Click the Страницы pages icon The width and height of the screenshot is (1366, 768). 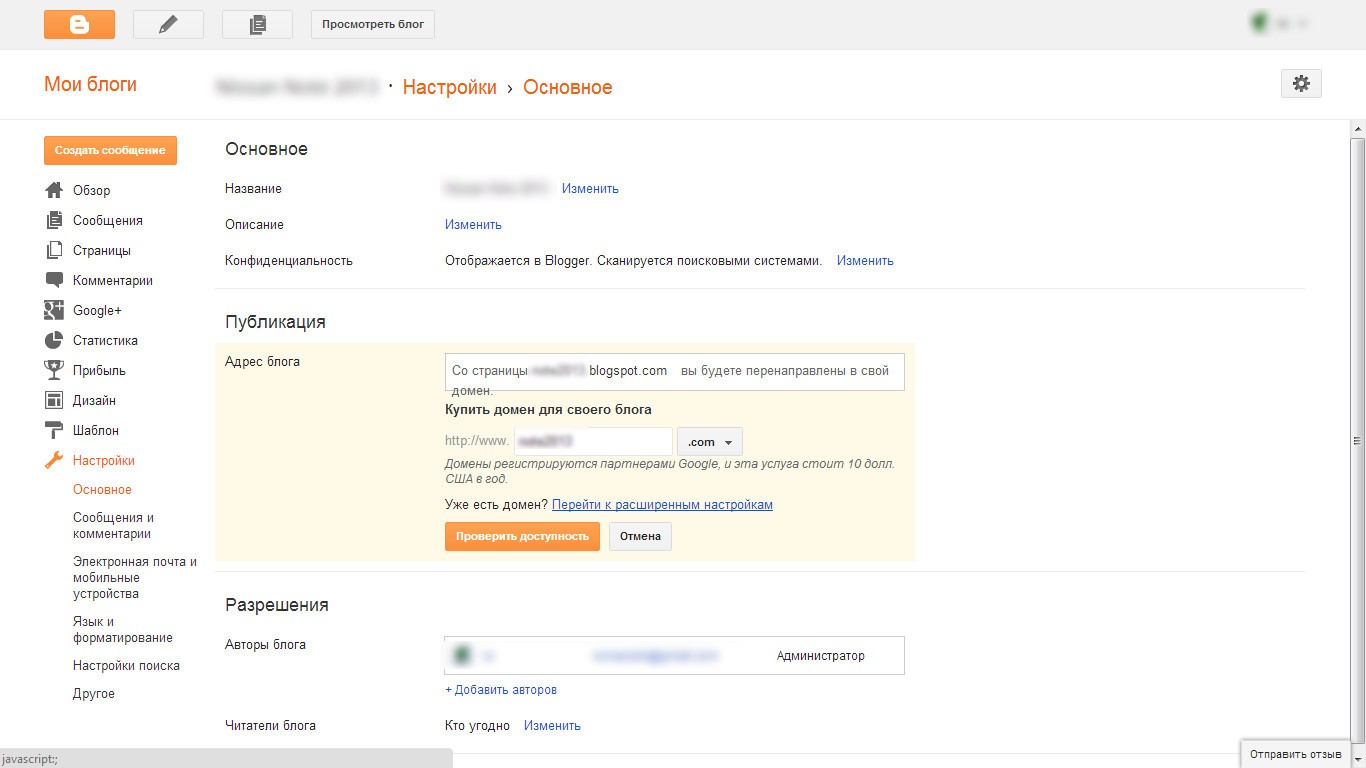pyautogui.click(x=54, y=250)
